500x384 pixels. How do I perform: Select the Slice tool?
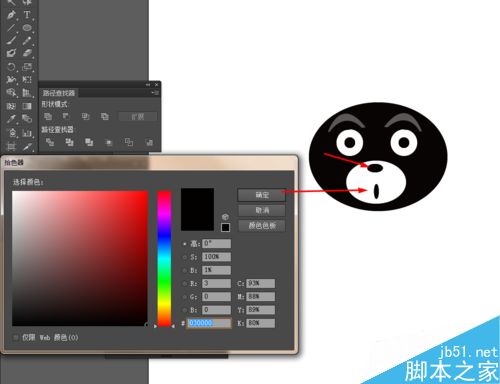27,146
